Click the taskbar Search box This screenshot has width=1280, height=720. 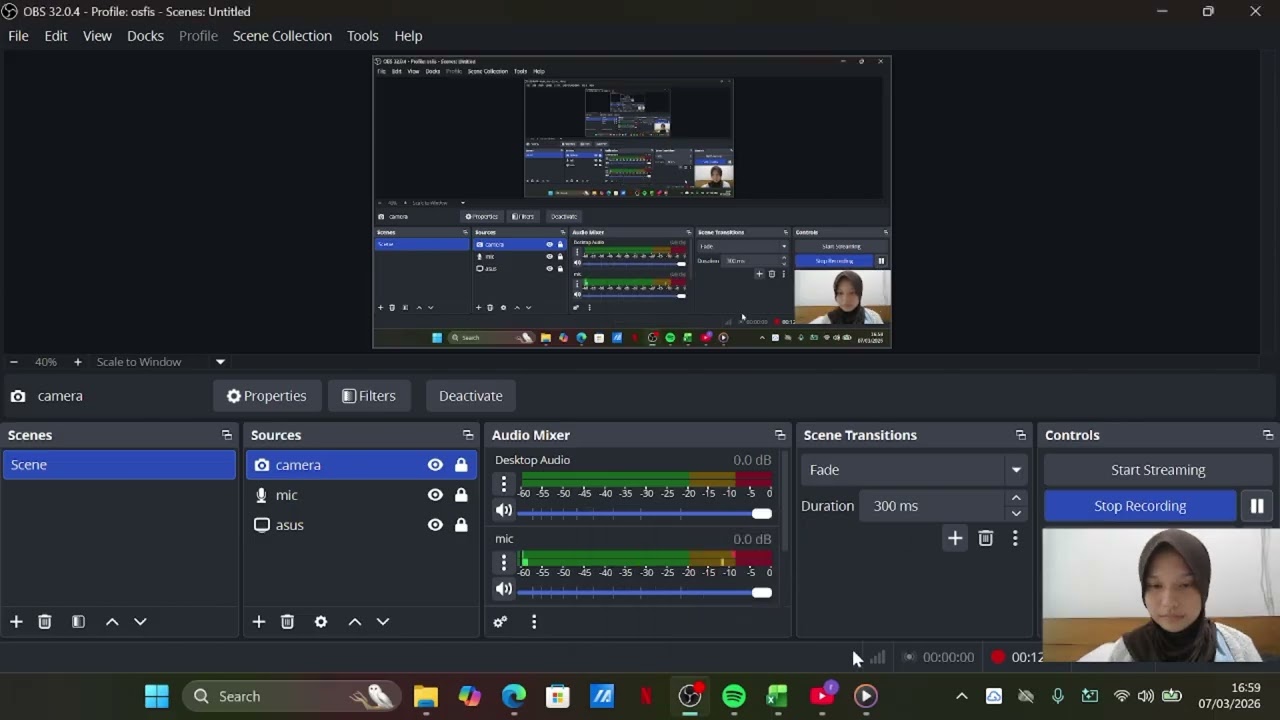pyautogui.click(x=291, y=696)
